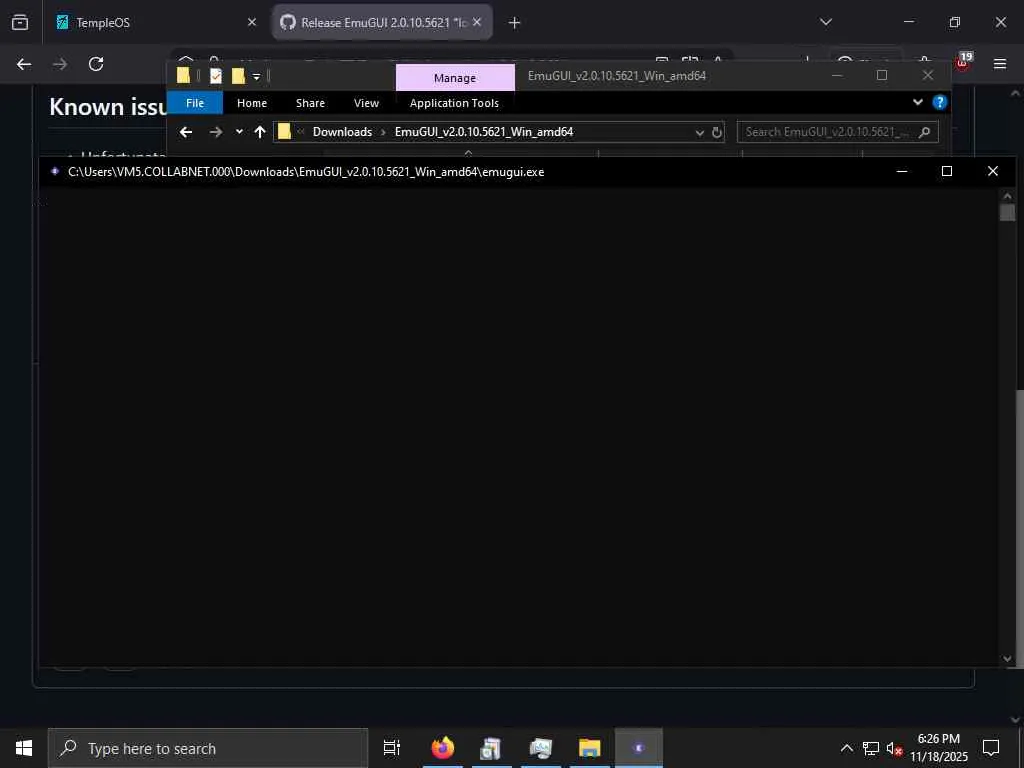The width and height of the screenshot is (1024, 768).
Task: Switch to the Home ribbon tab
Action: pyautogui.click(x=251, y=103)
